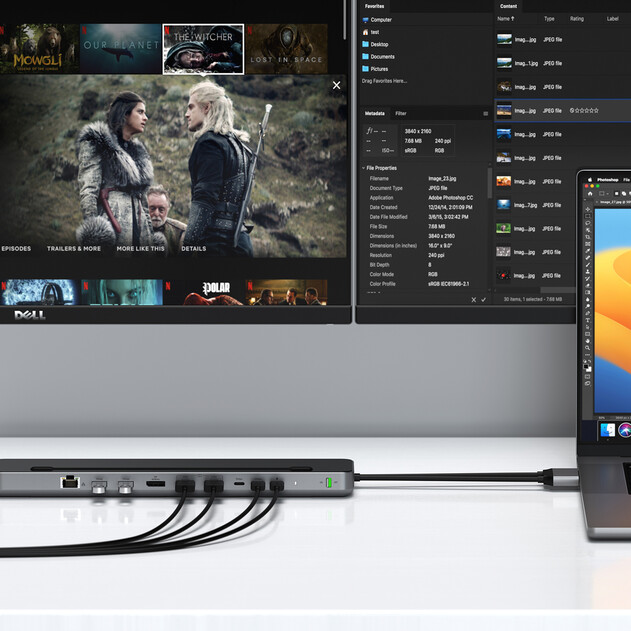The image size is (631, 631).
Task: Open the Metadata panel options menu
Action: pos(486,113)
